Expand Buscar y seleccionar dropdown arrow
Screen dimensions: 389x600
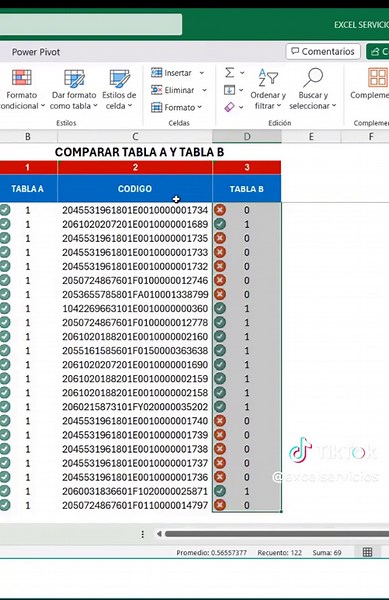click(334, 106)
